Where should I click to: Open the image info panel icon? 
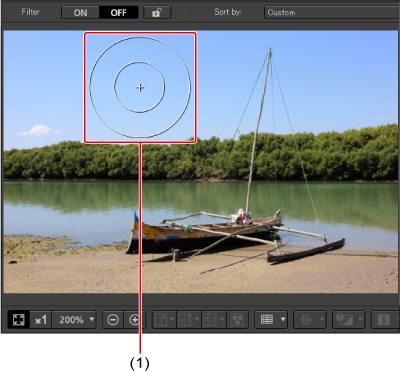coord(384,320)
